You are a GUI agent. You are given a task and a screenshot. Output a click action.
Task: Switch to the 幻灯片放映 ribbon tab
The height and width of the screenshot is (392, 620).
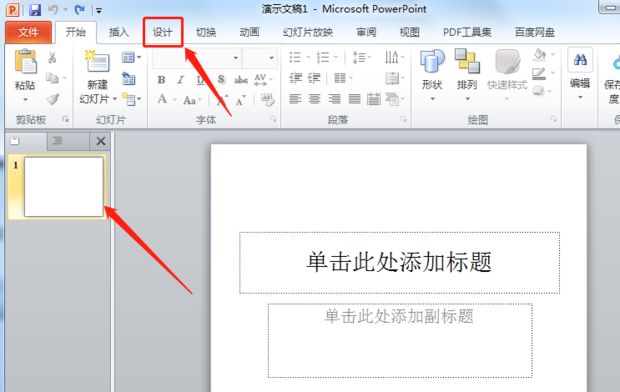308,32
